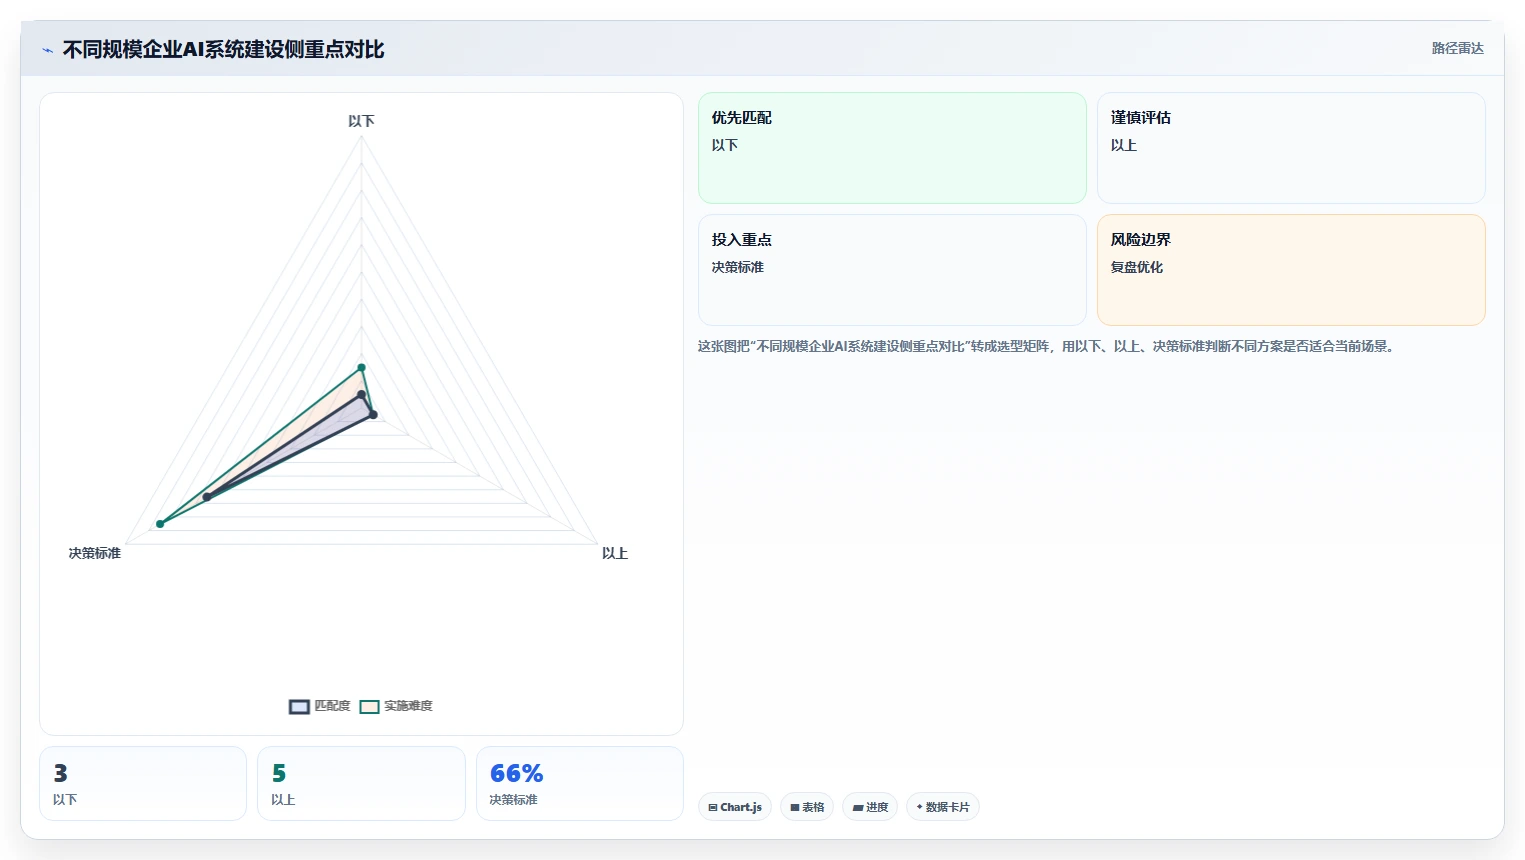The width and height of the screenshot is (1525, 860).
Task: Open the 风险边界 card
Action: point(1291,270)
